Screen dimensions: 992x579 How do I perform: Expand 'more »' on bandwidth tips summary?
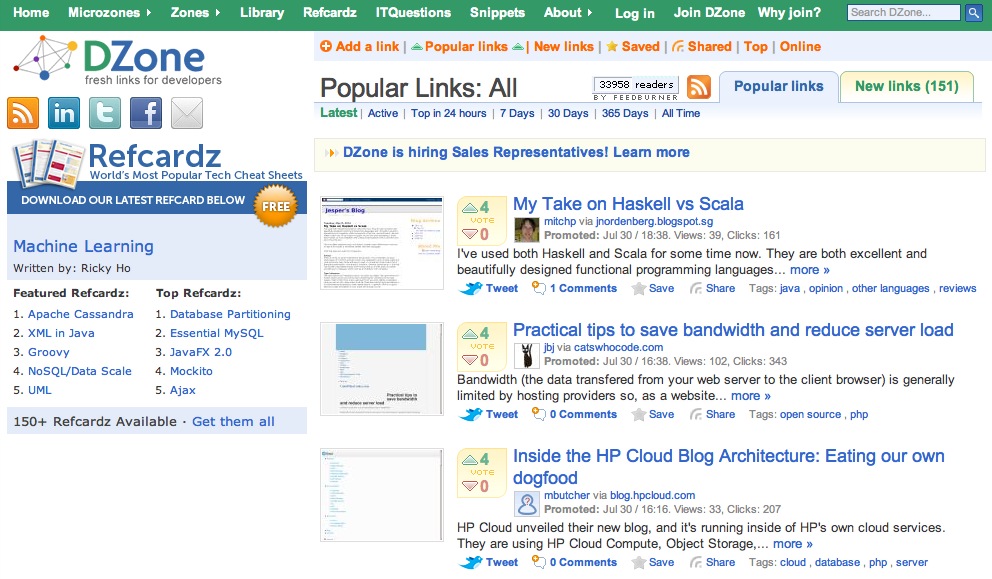click(x=751, y=395)
